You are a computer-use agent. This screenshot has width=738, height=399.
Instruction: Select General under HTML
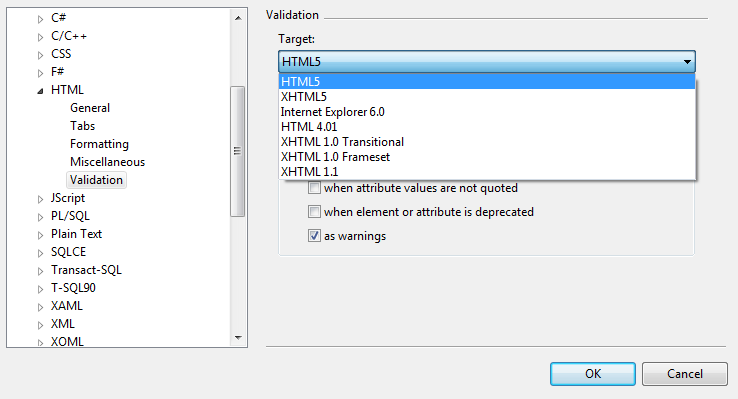(90, 108)
